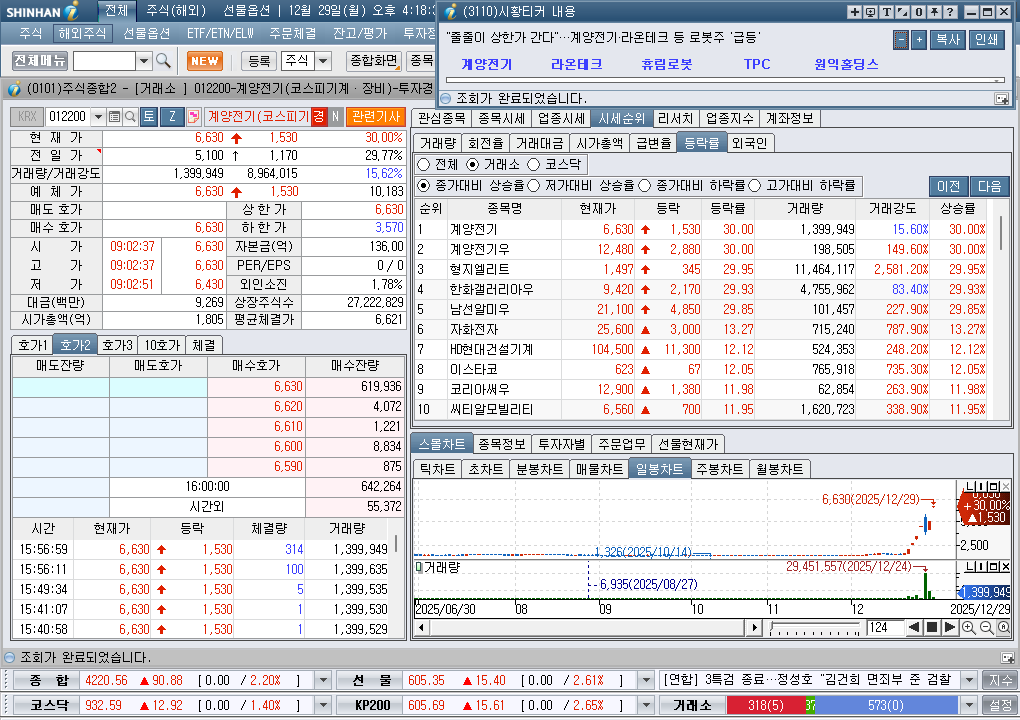Open the 선물 index dropdown arrow

[x=645, y=680]
